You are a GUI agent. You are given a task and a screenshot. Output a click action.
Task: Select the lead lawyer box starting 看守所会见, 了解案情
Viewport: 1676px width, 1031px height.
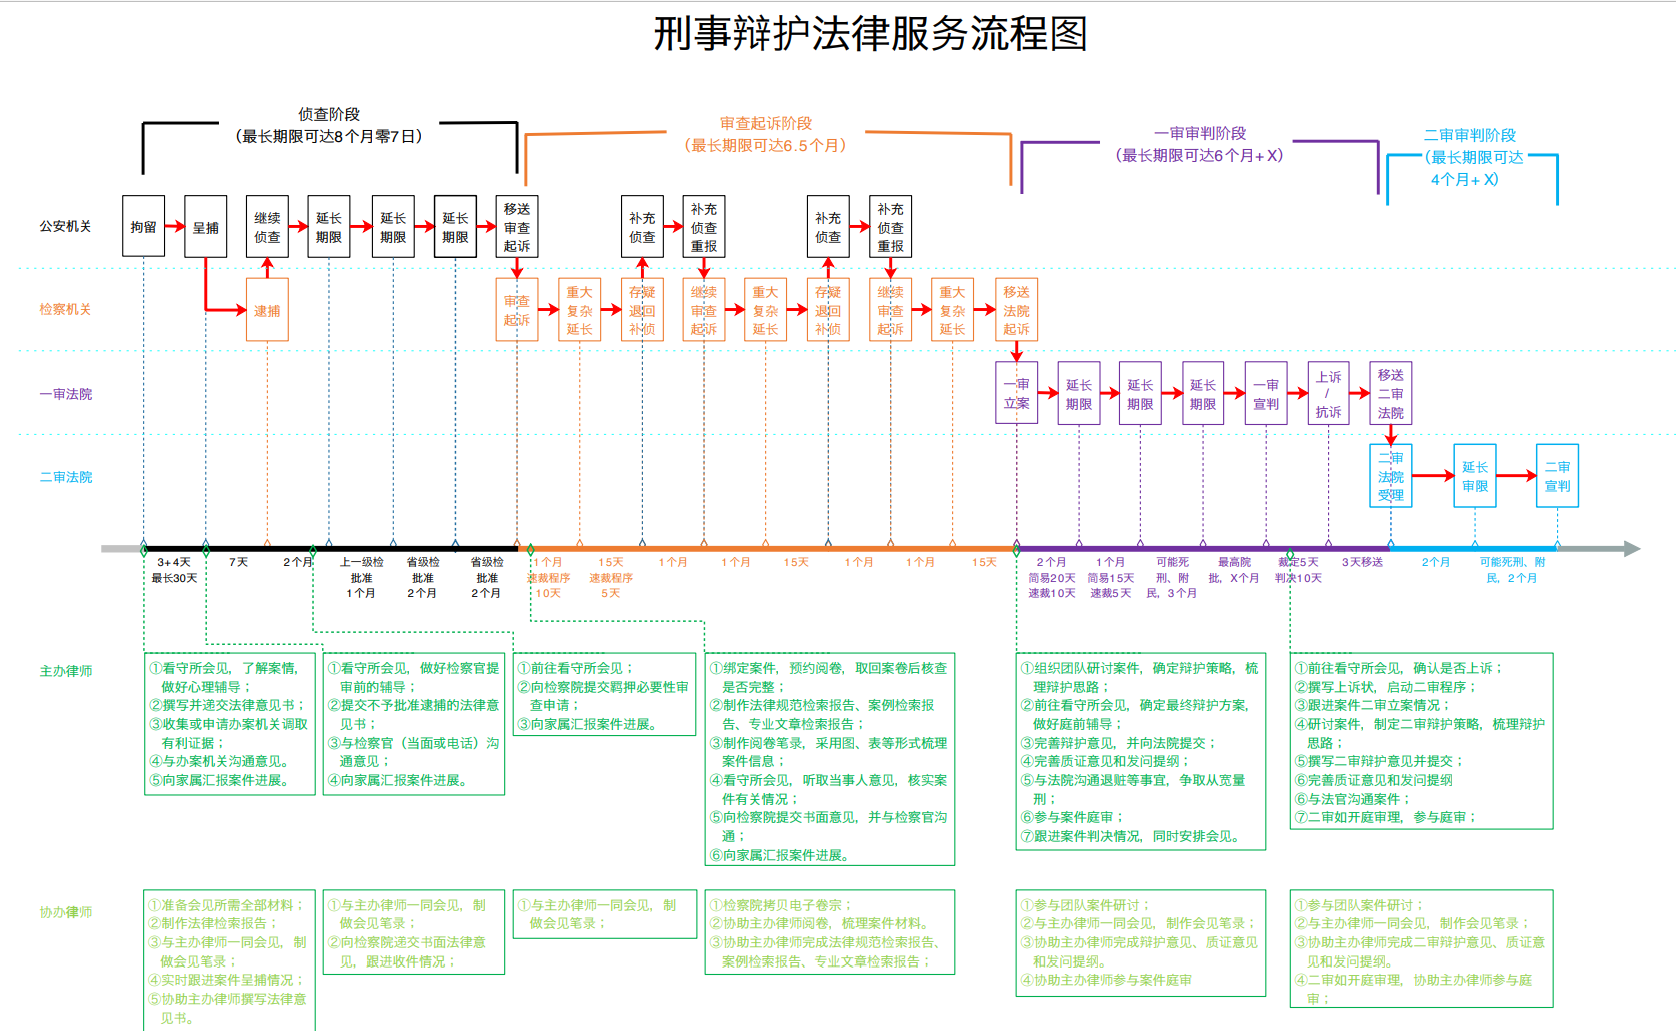point(230,724)
